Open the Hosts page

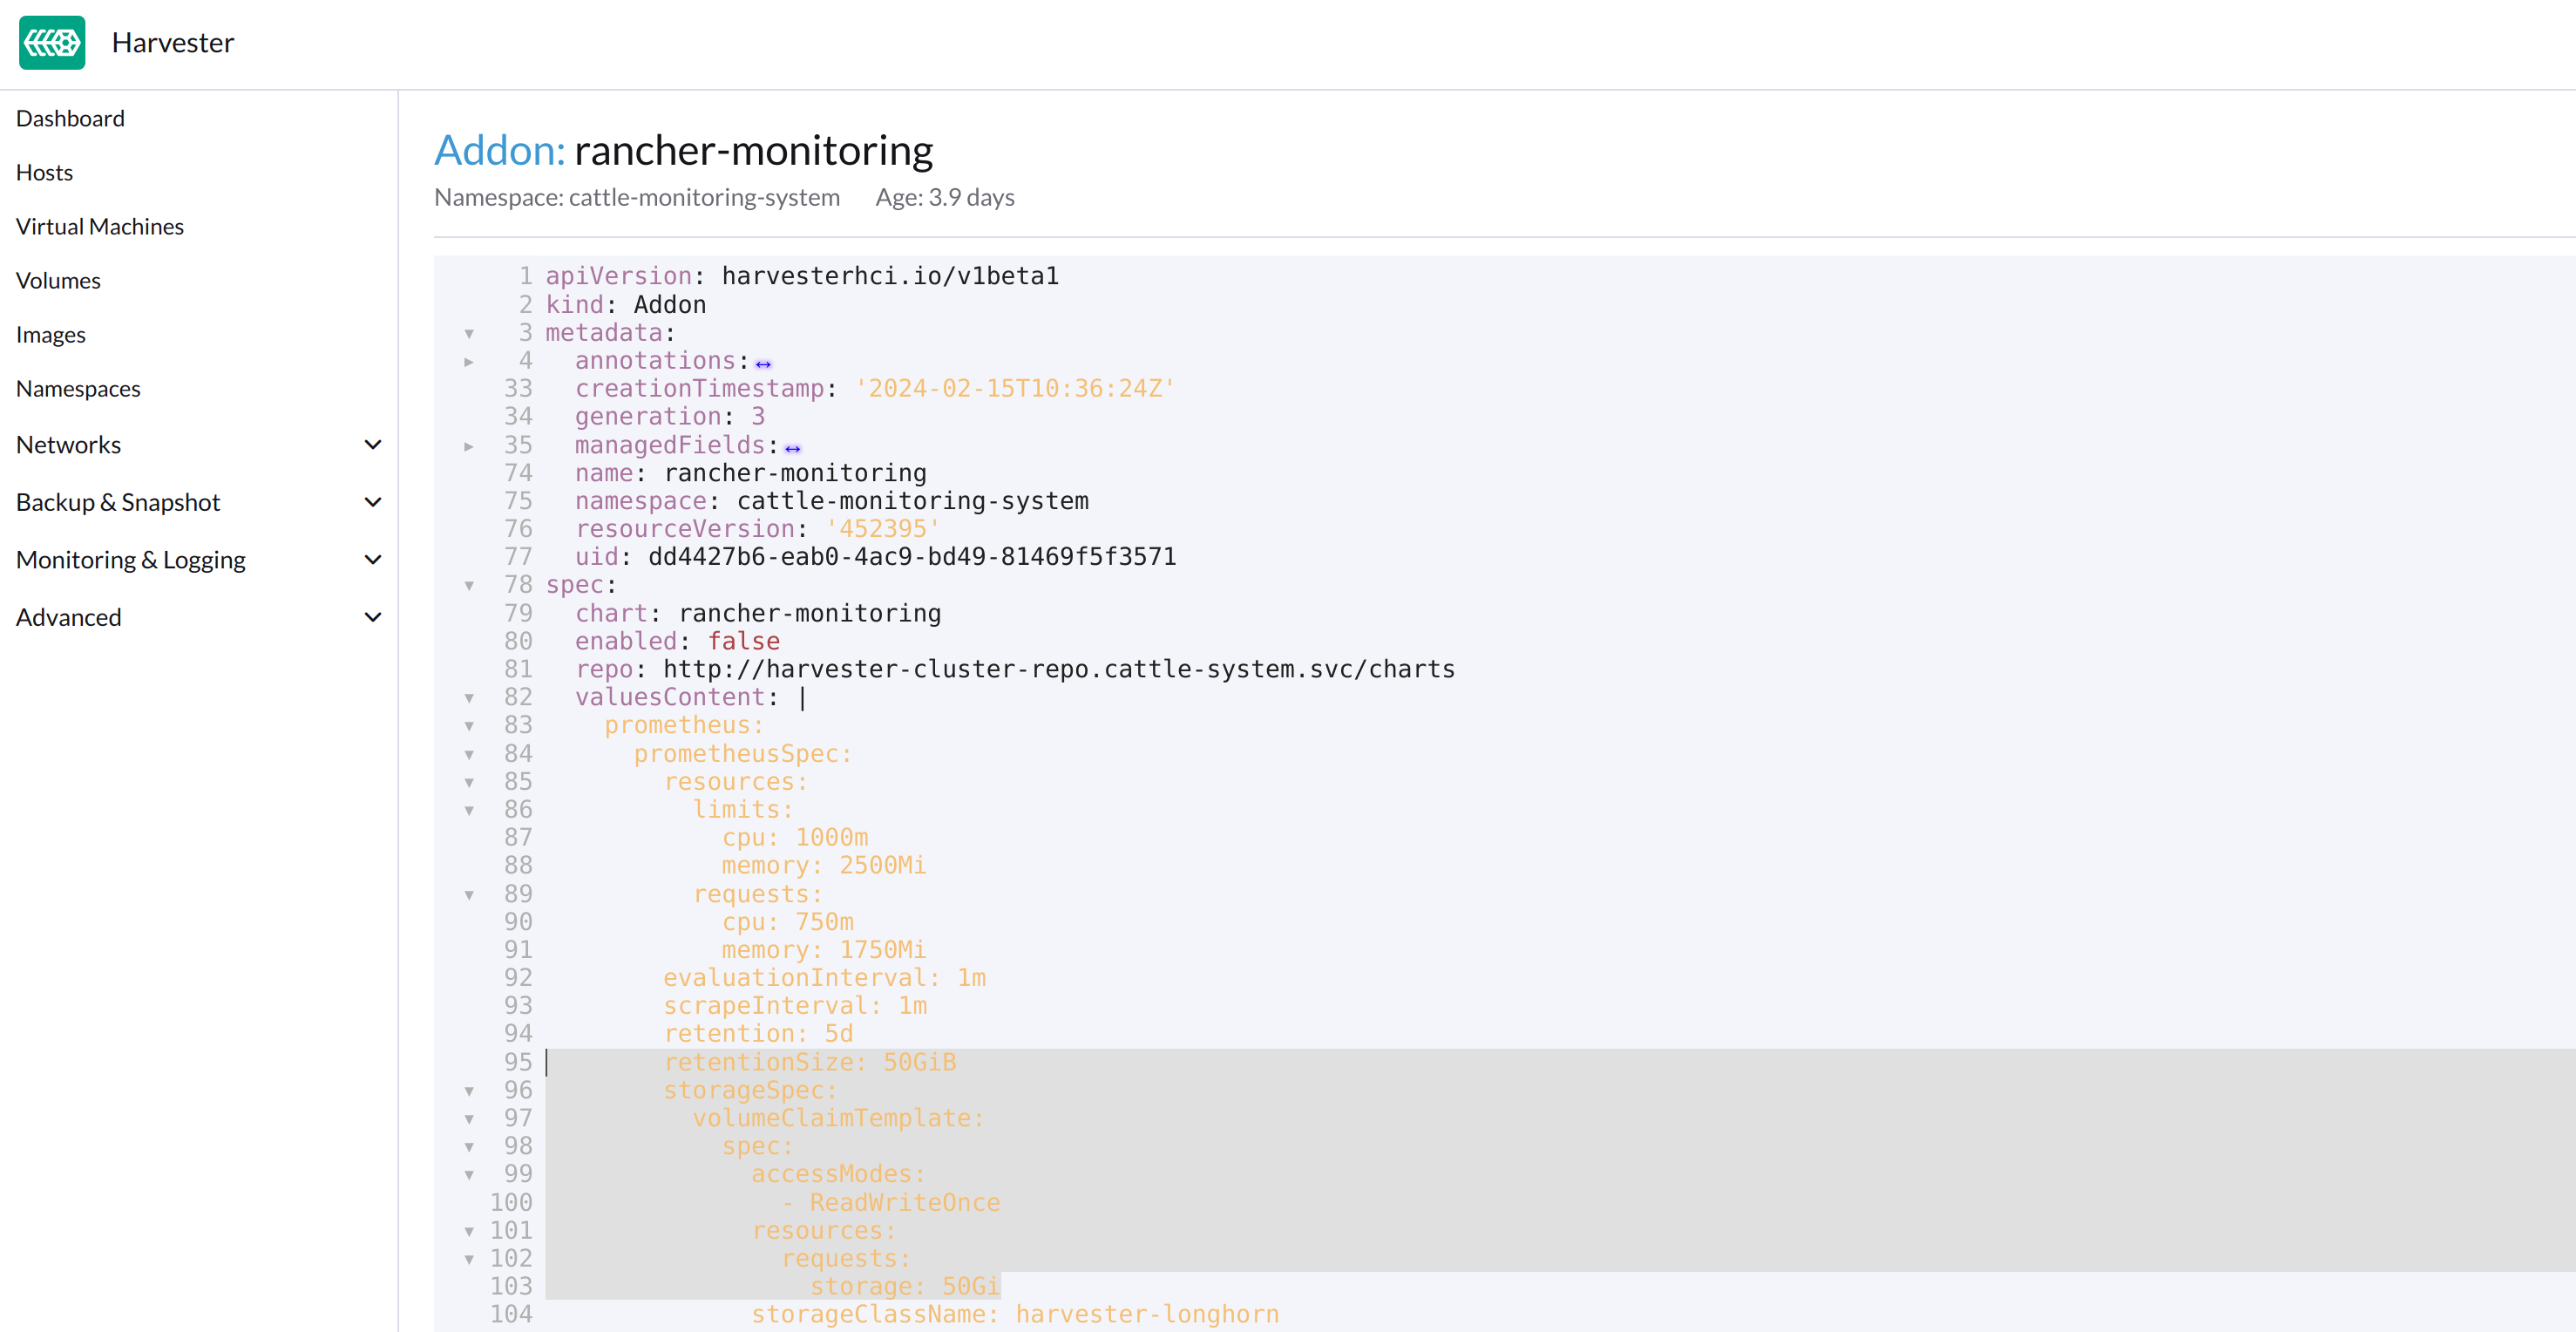click(44, 172)
